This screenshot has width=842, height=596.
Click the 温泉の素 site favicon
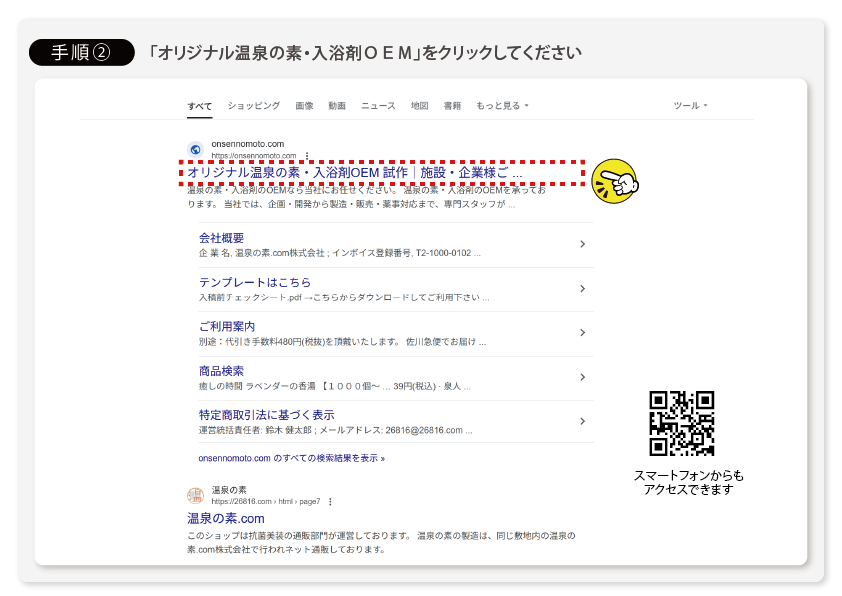195,495
